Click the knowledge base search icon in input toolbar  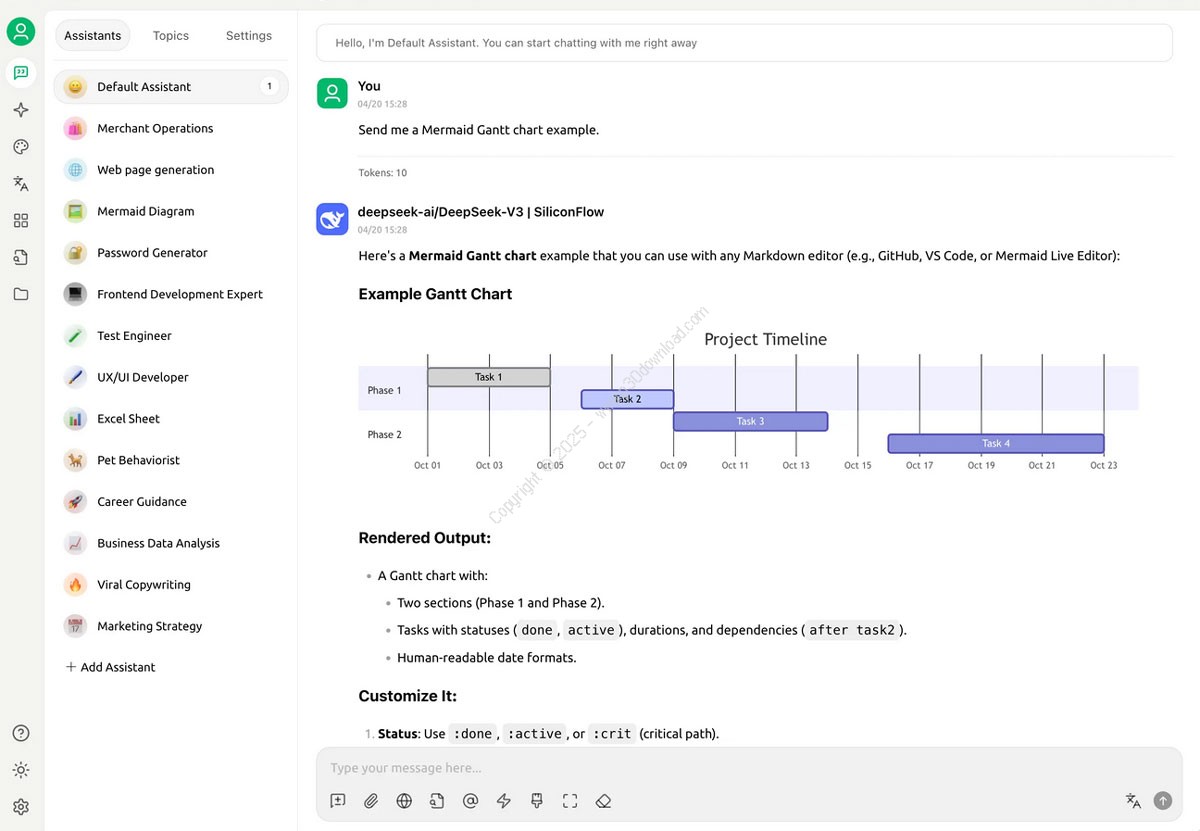[437, 801]
